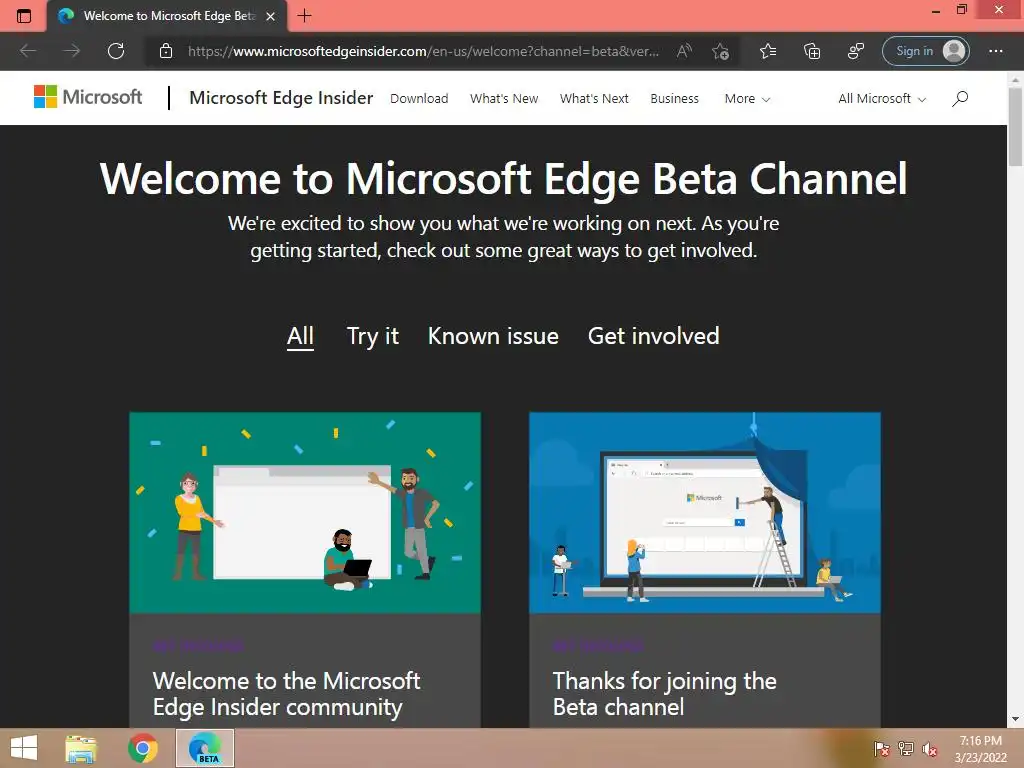This screenshot has height=768, width=1024.
Task: Select the All filter tab
Action: pyautogui.click(x=300, y=336)
